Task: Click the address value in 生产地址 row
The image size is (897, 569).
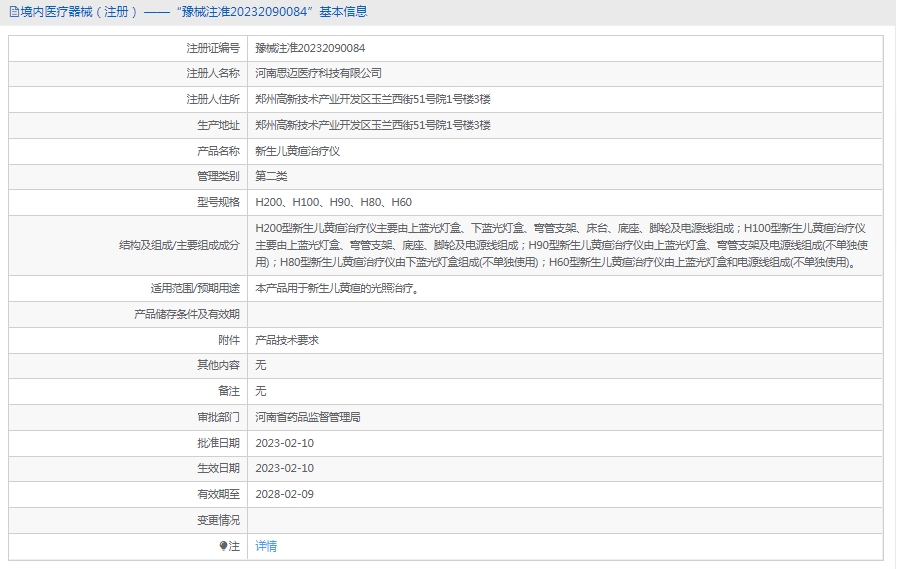Action: (373, 125)
